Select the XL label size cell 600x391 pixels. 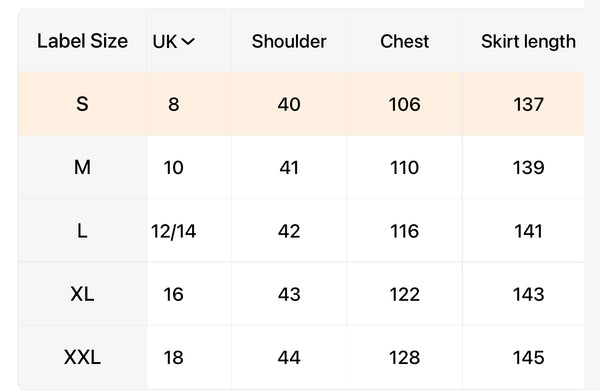pyautogui.click(x=82, y=294)
